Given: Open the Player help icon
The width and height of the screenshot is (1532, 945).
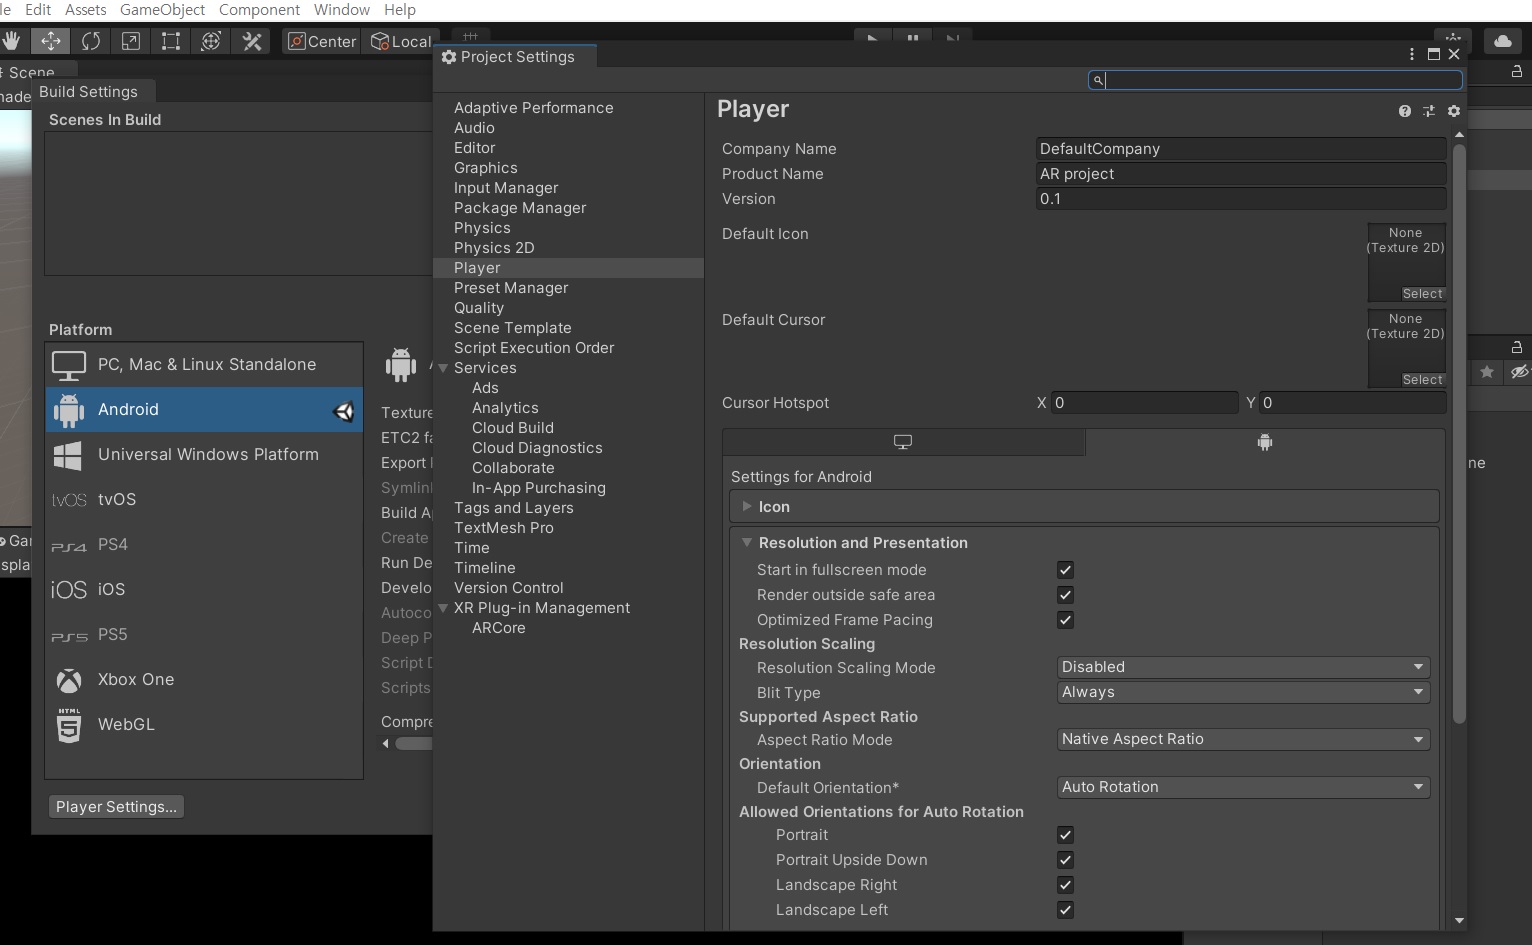Looking at the screenshot, I should [x=1405, y=111].
